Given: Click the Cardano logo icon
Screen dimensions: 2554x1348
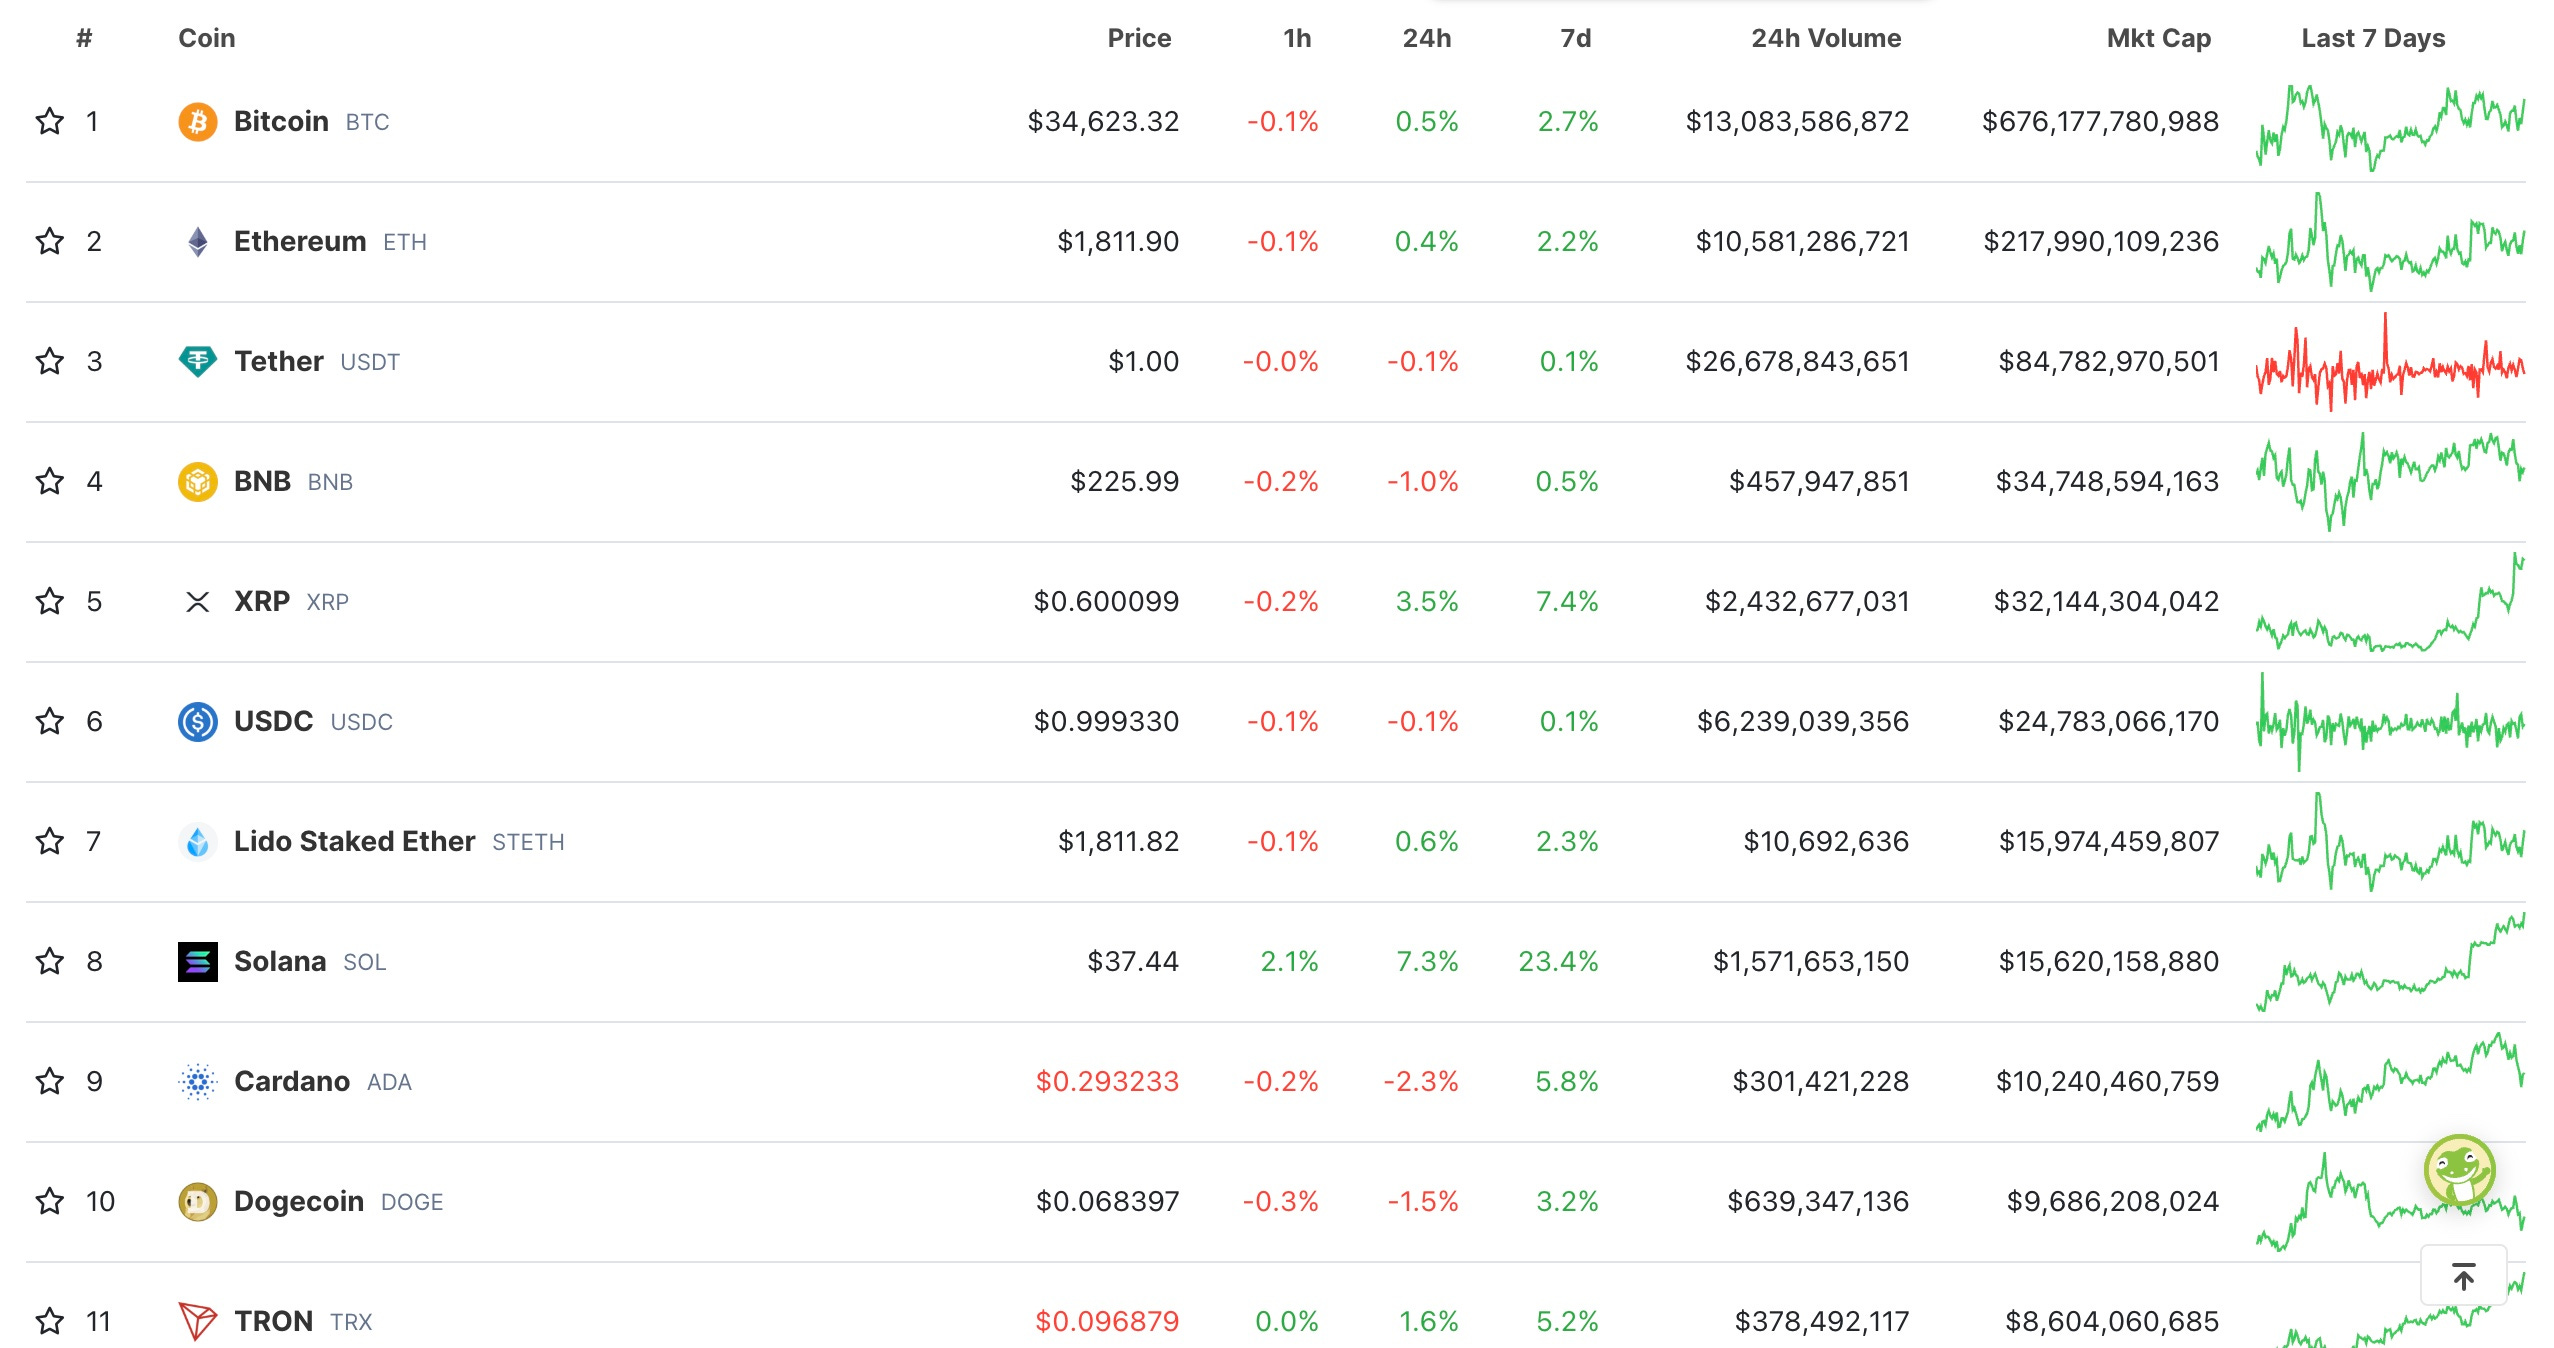Looking at the screenshot, I should tap(197, 1082).
